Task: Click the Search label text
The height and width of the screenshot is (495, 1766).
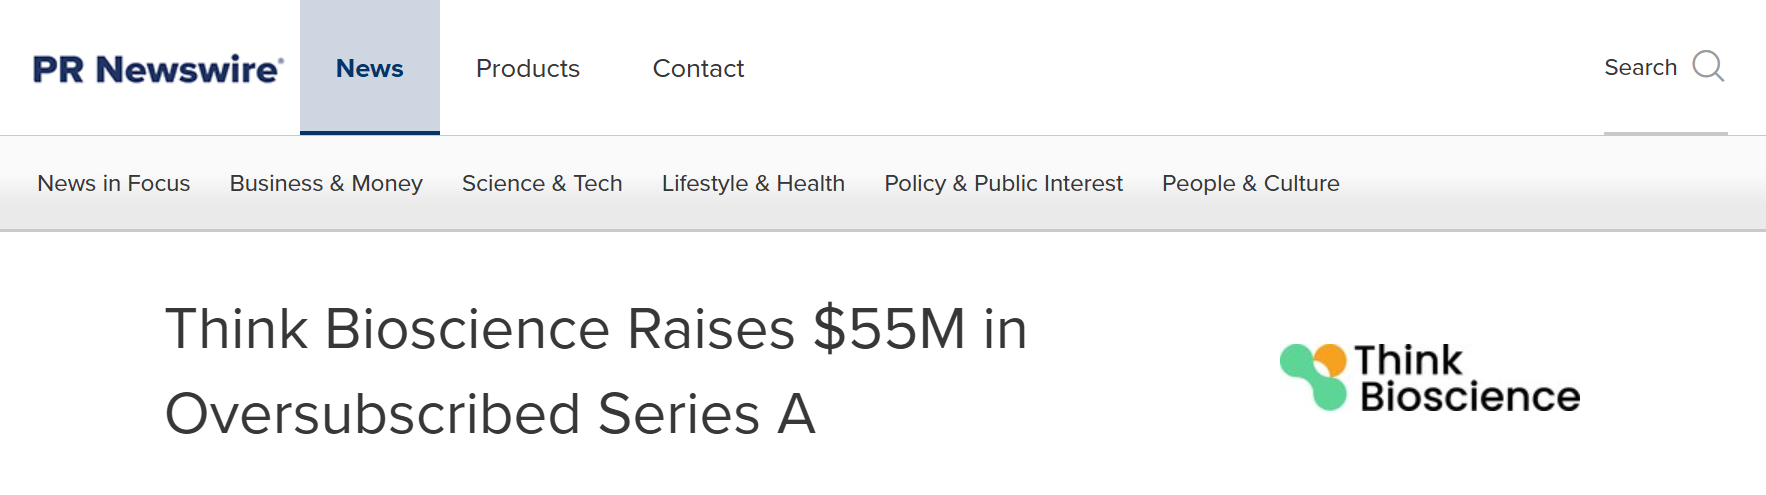Action: 1640,67
